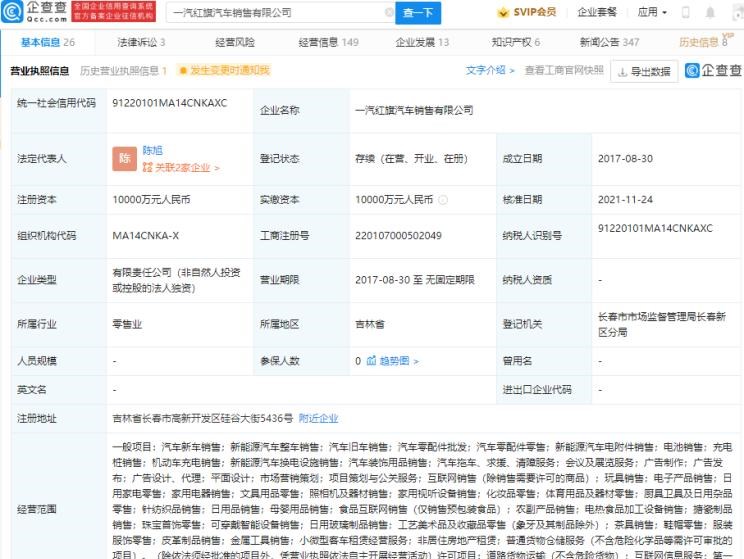The width and height of the screenshot is (744, 559).
Task: Click the 登记机关 value 长春市市场监督管理局
Action: [x=662, y=324]
